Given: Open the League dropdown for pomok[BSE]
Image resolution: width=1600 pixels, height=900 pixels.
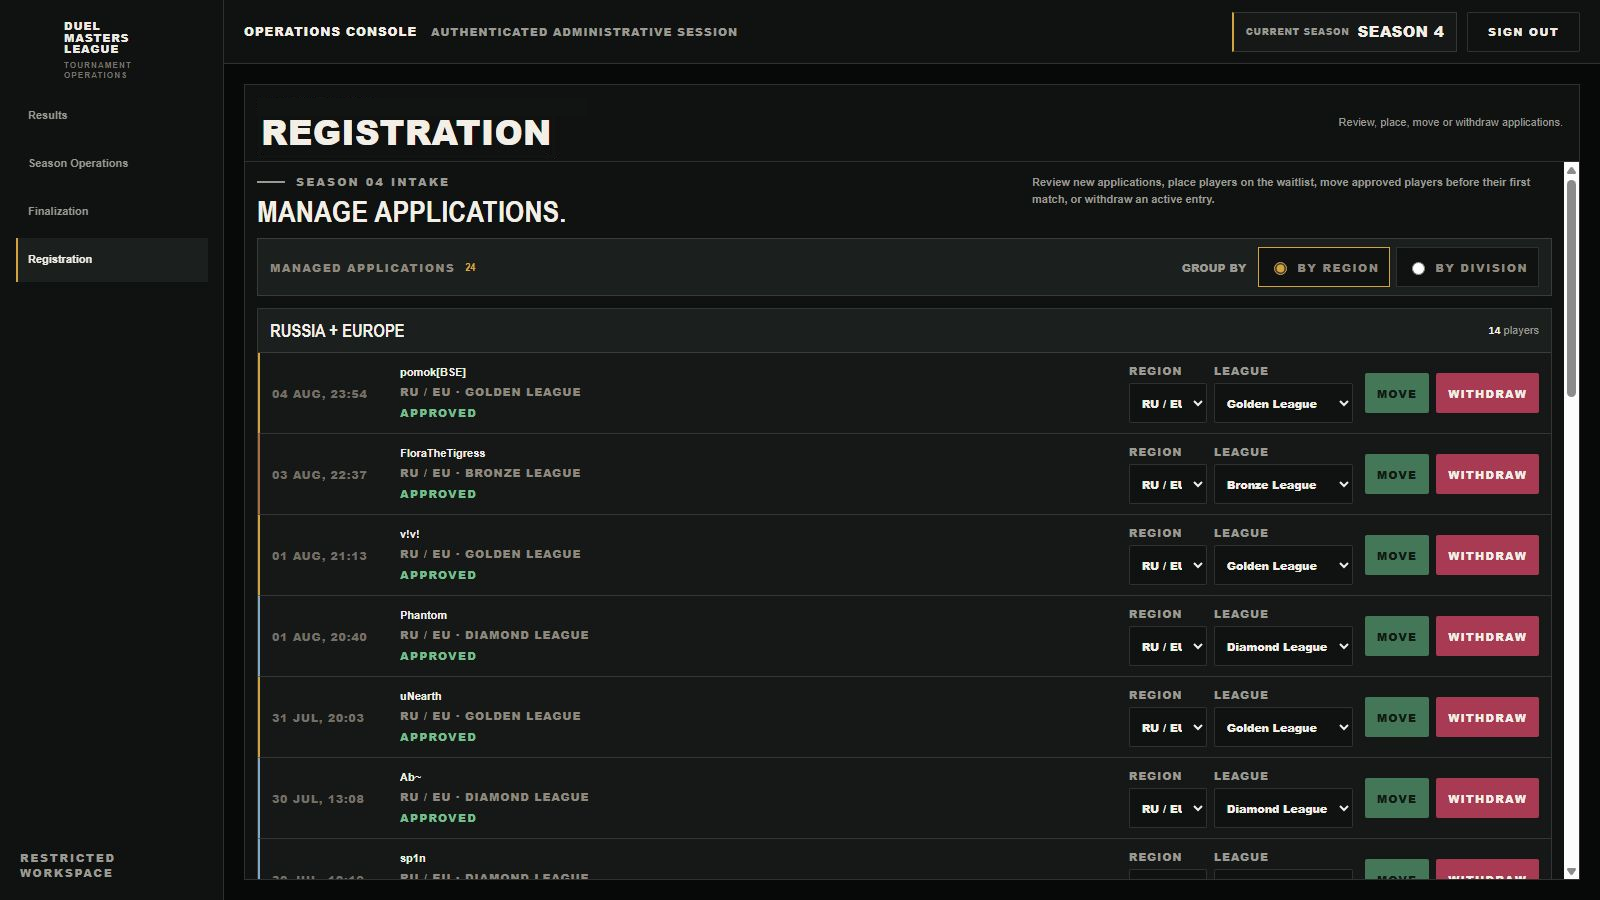Looking at the screenshot, I should (1283, 404).
